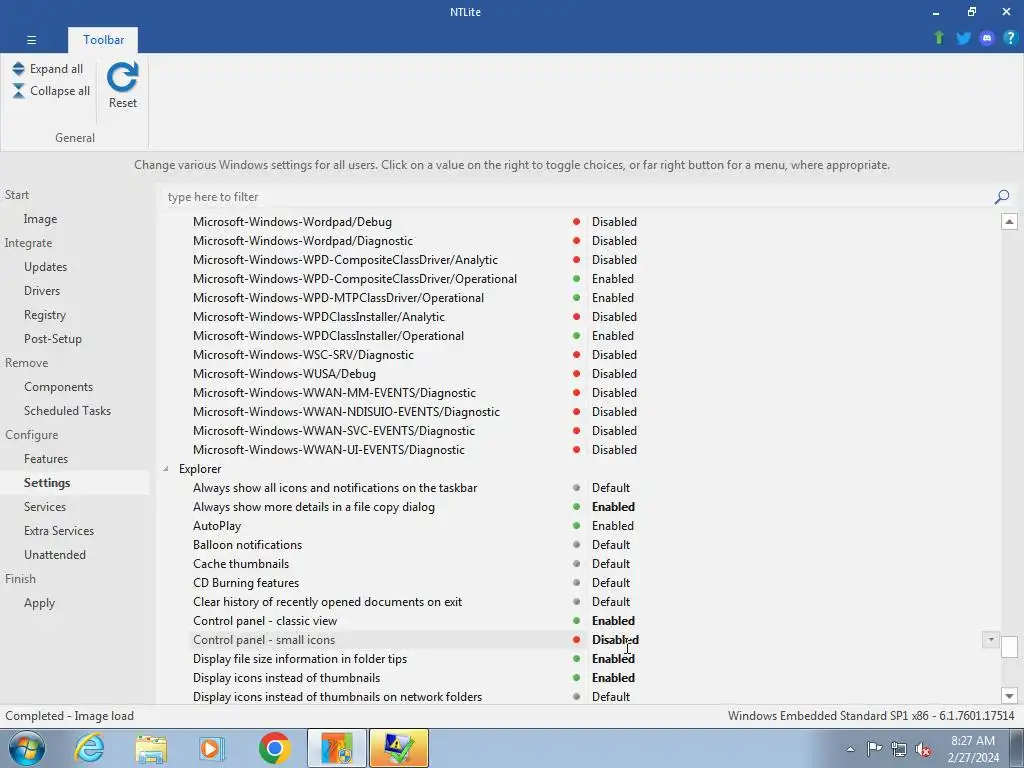Toggle Cache thumbnails Default value

[611, 564]
